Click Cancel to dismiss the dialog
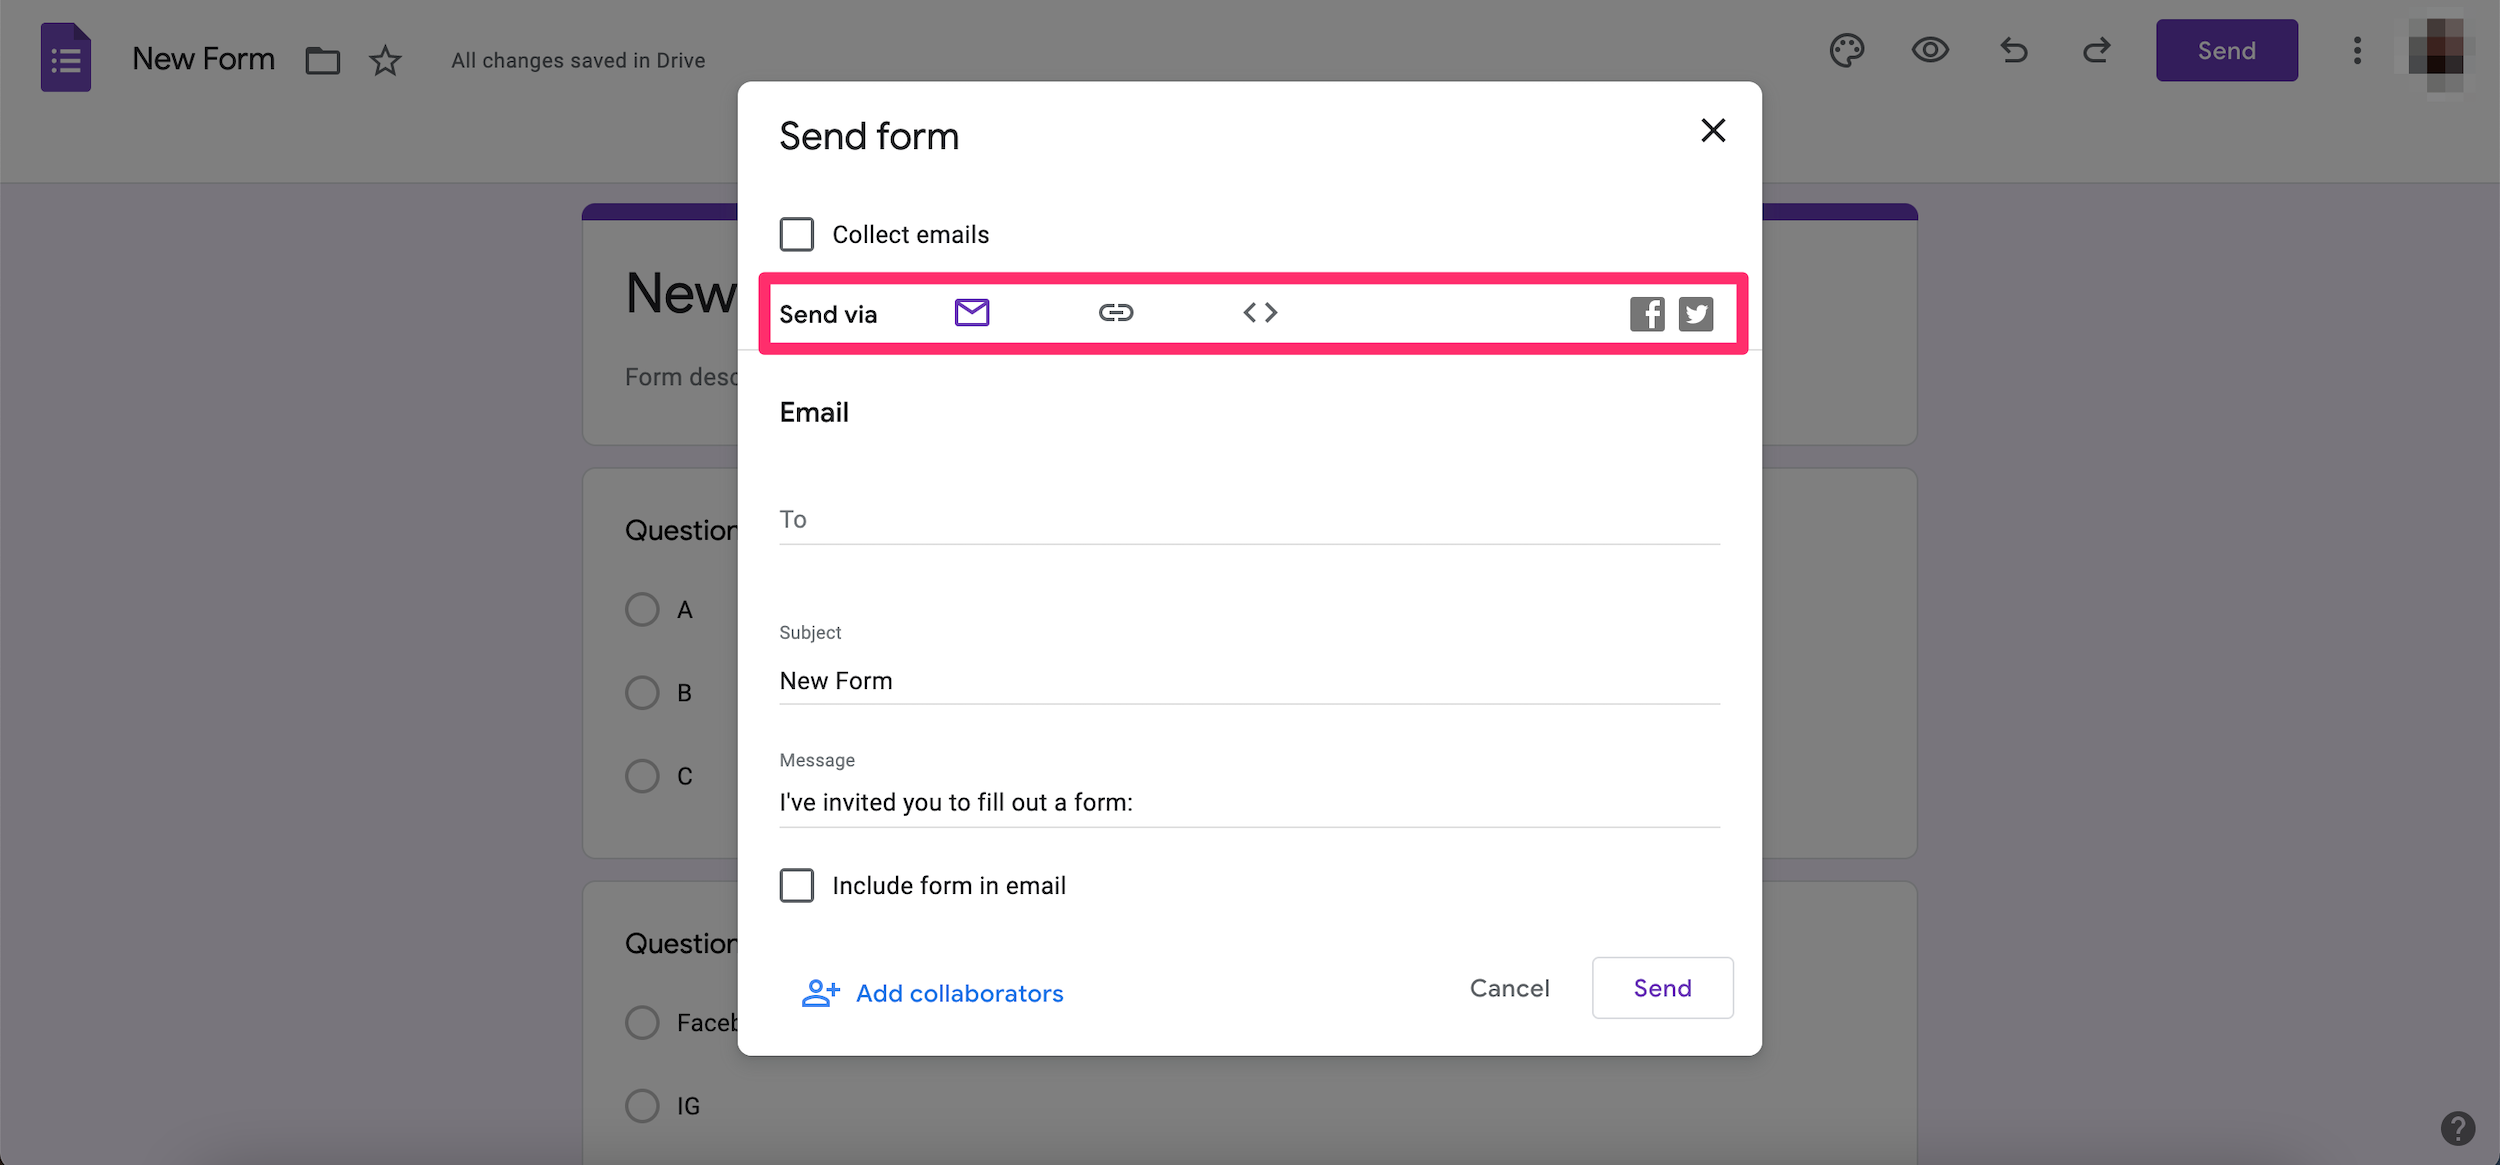Viewport: 2500px width, 1165px height. [x=1510, y=988]
